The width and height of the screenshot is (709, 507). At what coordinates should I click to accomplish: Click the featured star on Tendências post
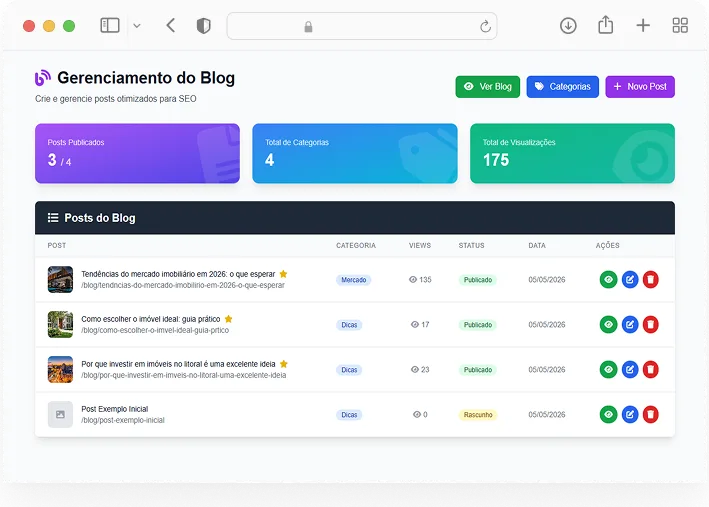tap(284, 274)
